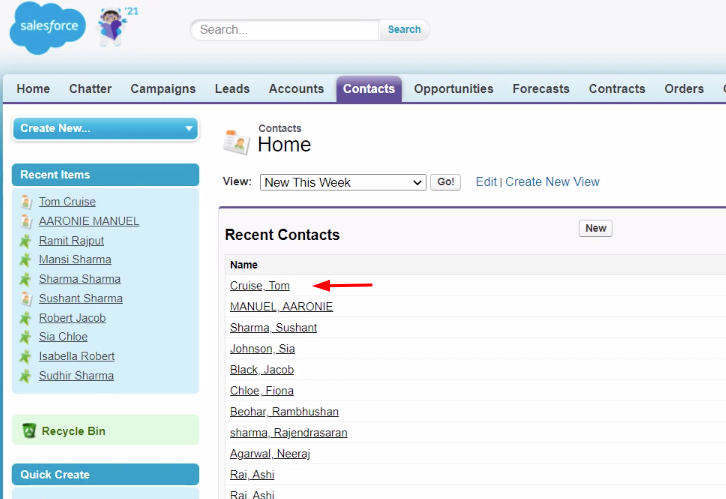Go to the Home tab
Screen dimensions: 726x499
click(x=33, y=88)
